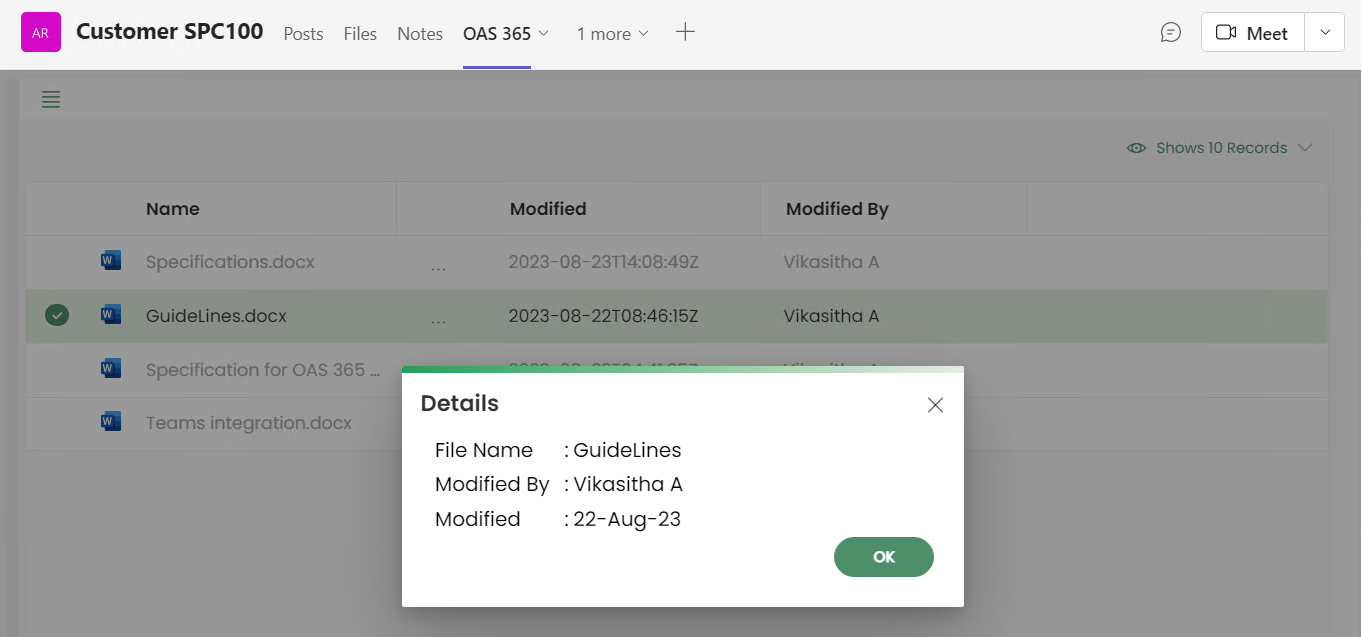Open the hamburger menu icon
The height and width of the screenshot is (637, 1362).
[51, 99]
